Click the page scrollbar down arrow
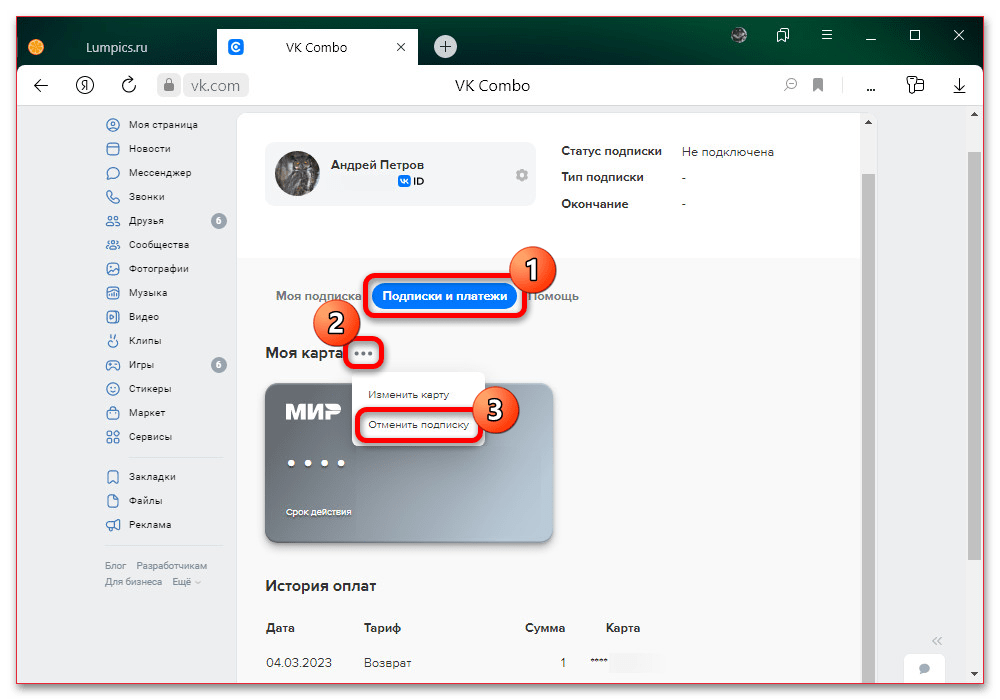 974,673
